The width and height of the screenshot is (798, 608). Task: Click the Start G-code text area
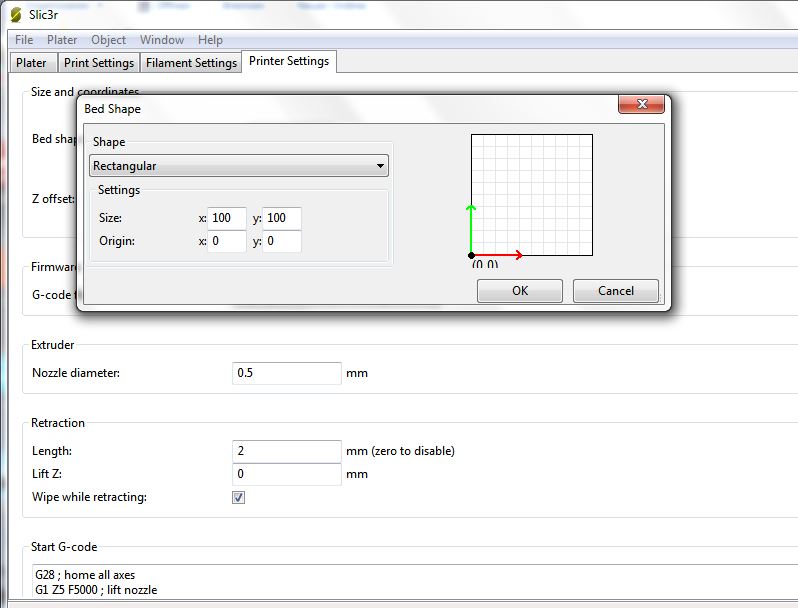click(x=415, y=582)
